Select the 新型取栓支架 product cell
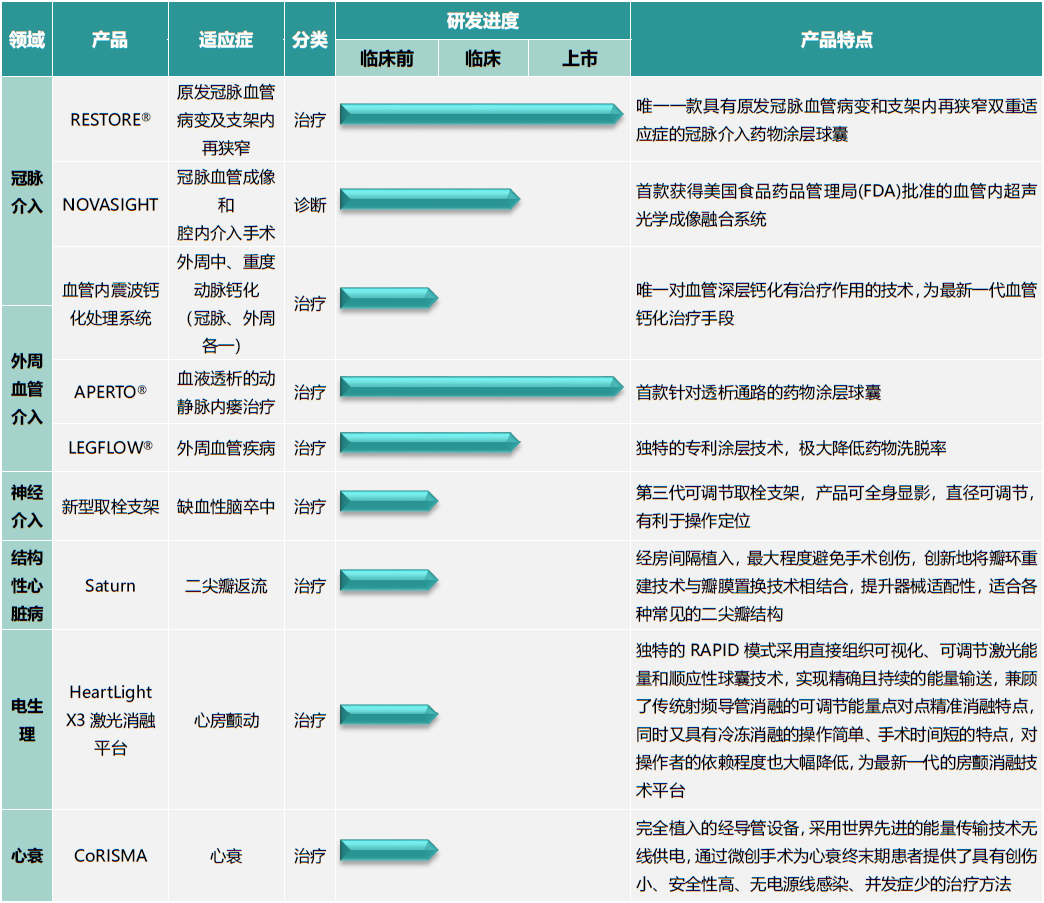Image resolution: width=1044 pixels, height=903 pixels. (x=110, y=507)
